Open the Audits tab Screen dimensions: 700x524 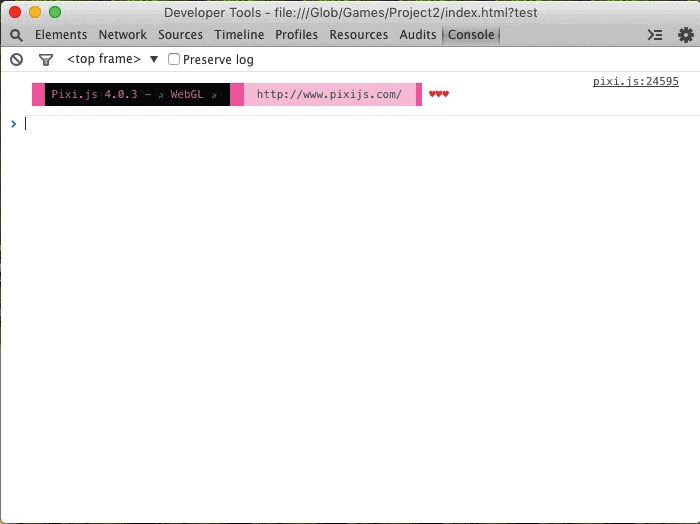pos(418,35)
